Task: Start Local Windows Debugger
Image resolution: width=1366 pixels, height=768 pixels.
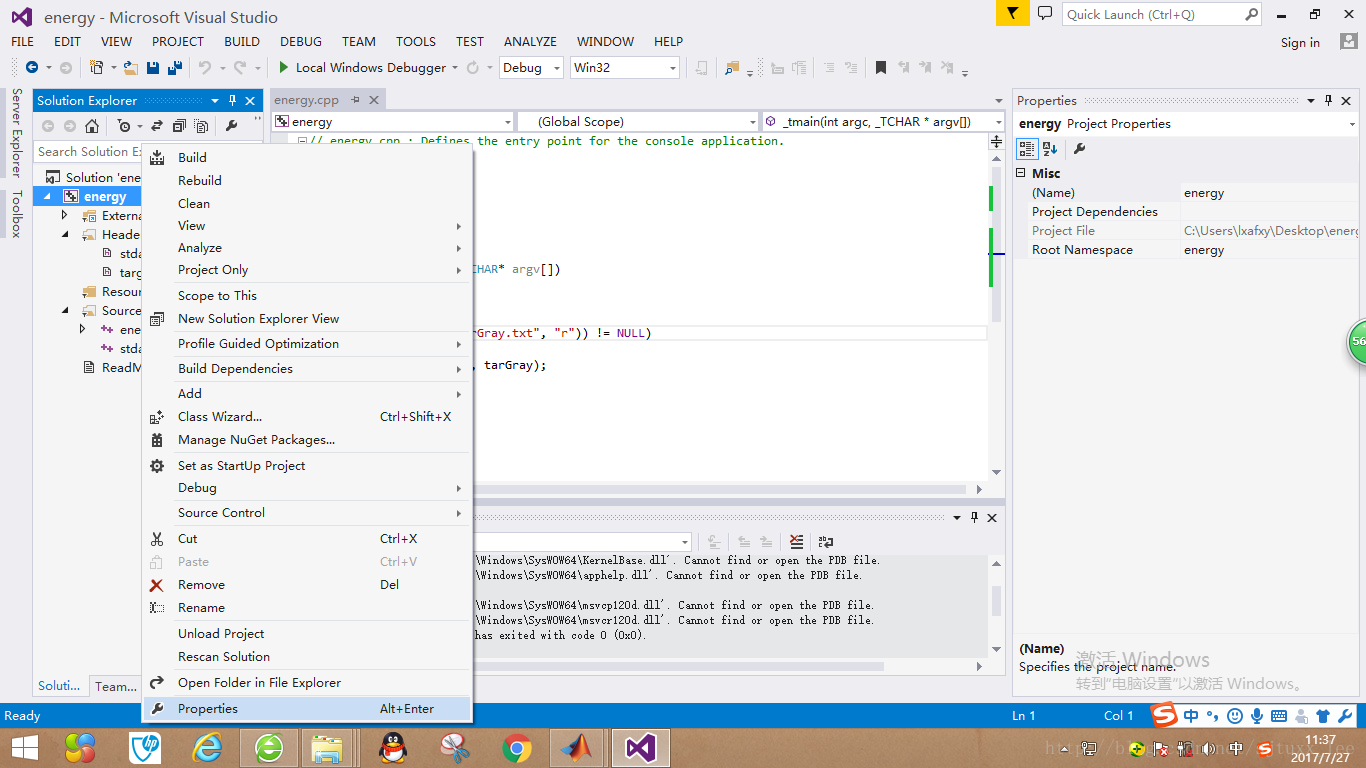Action: click(x=362, y=67)
